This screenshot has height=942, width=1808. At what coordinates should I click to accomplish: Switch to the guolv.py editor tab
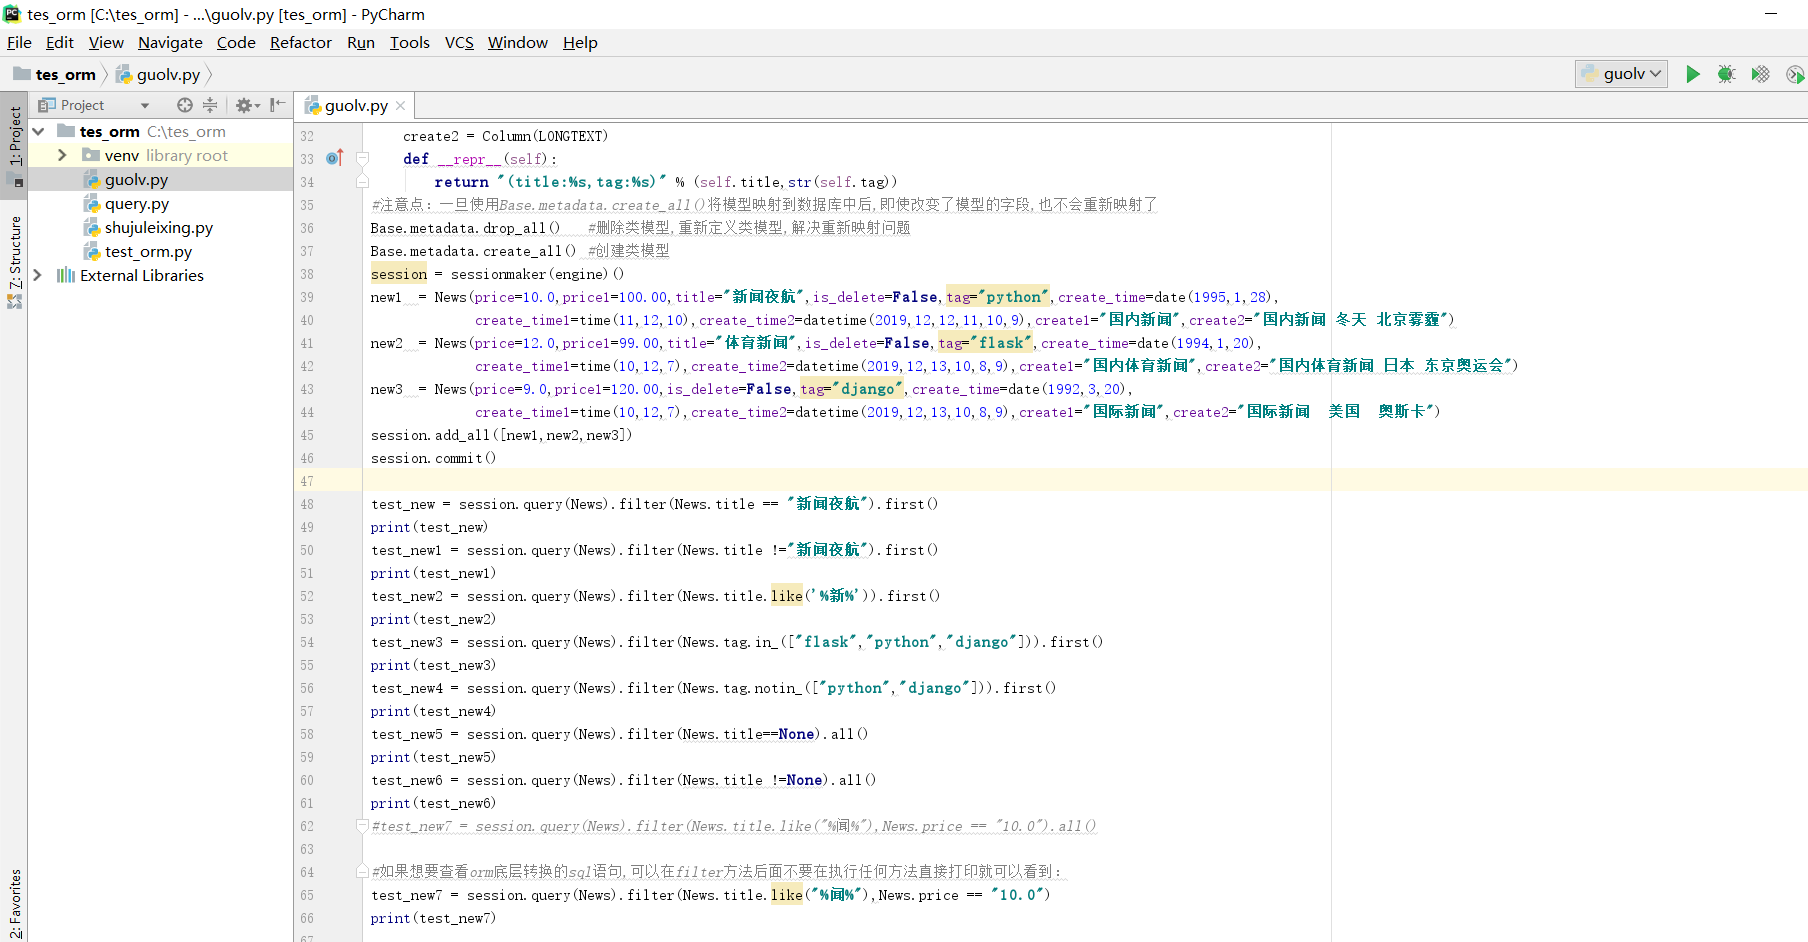point(355,105)
